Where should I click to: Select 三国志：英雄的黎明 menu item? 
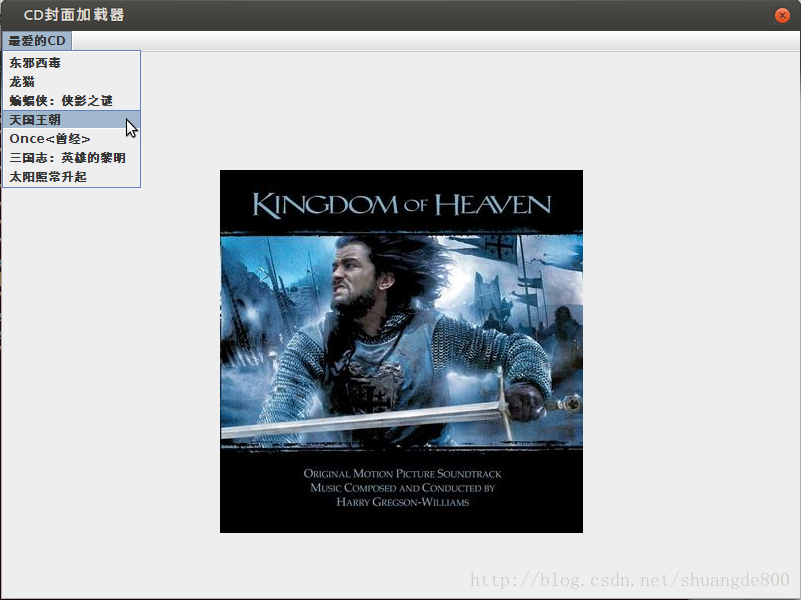click(72, 158)
